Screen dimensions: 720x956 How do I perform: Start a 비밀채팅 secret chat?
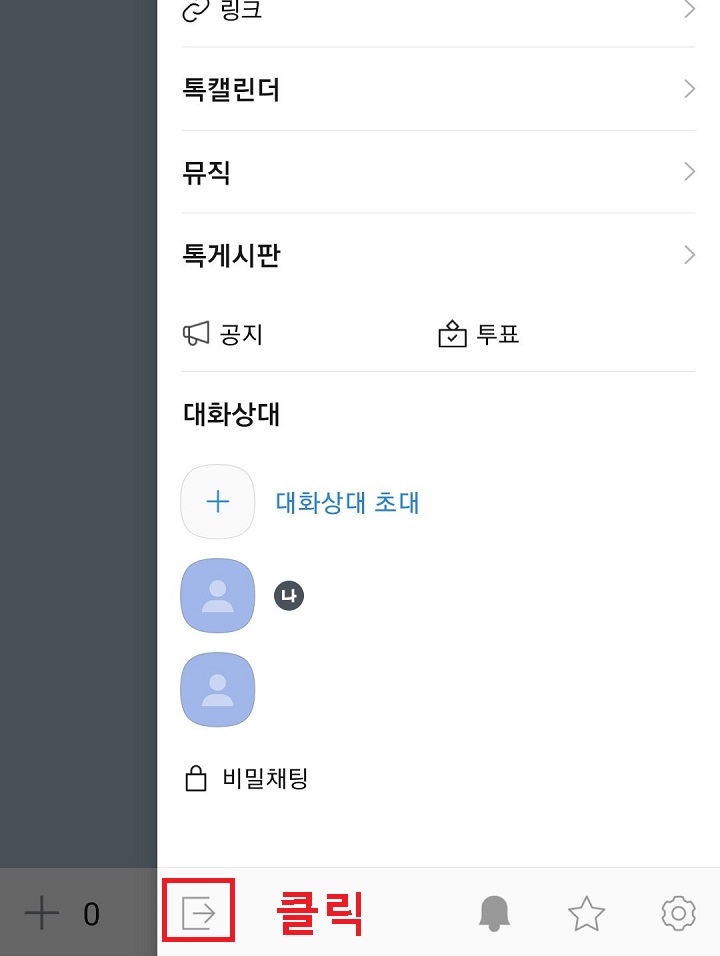click(245, 778)
